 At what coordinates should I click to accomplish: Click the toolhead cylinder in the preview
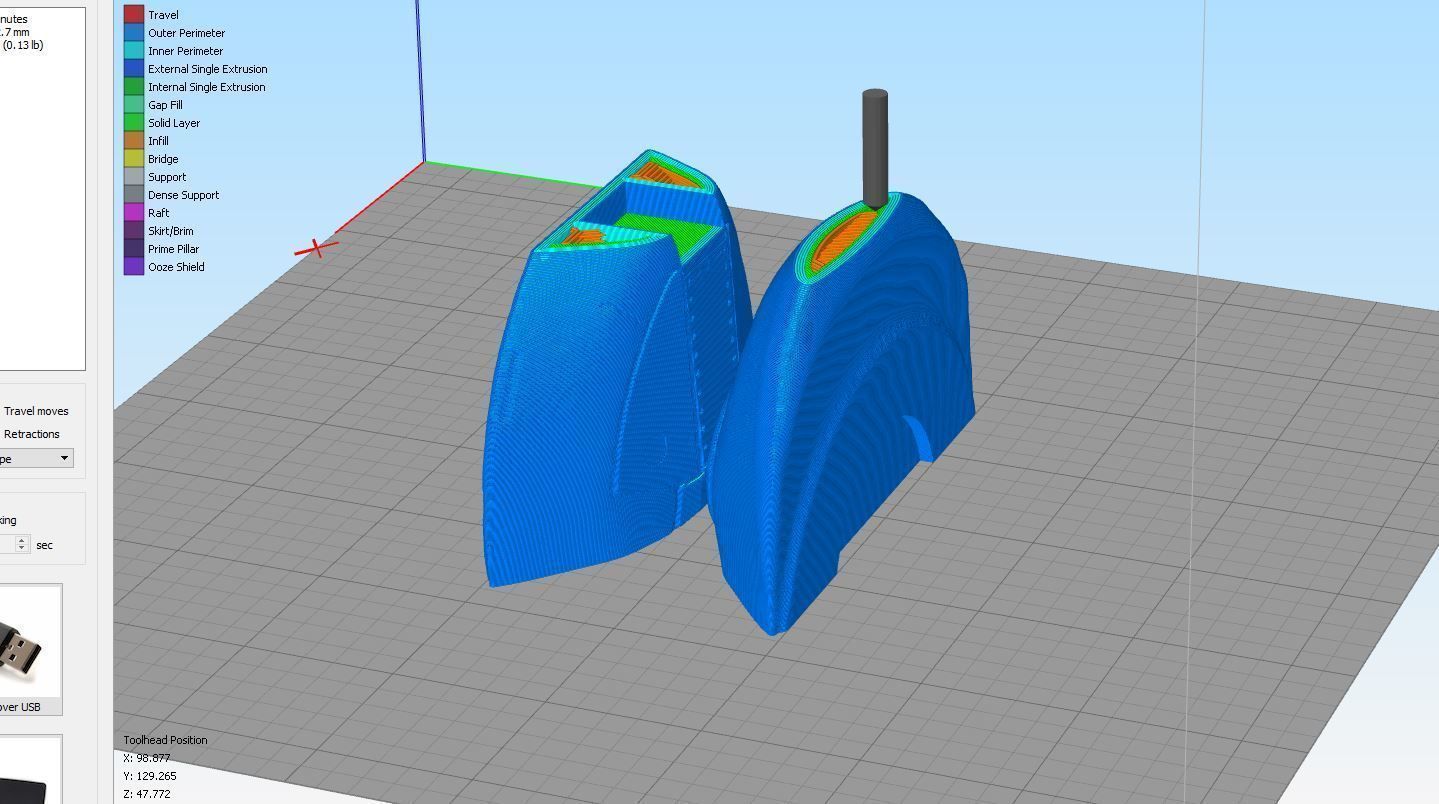pos(875,148)
